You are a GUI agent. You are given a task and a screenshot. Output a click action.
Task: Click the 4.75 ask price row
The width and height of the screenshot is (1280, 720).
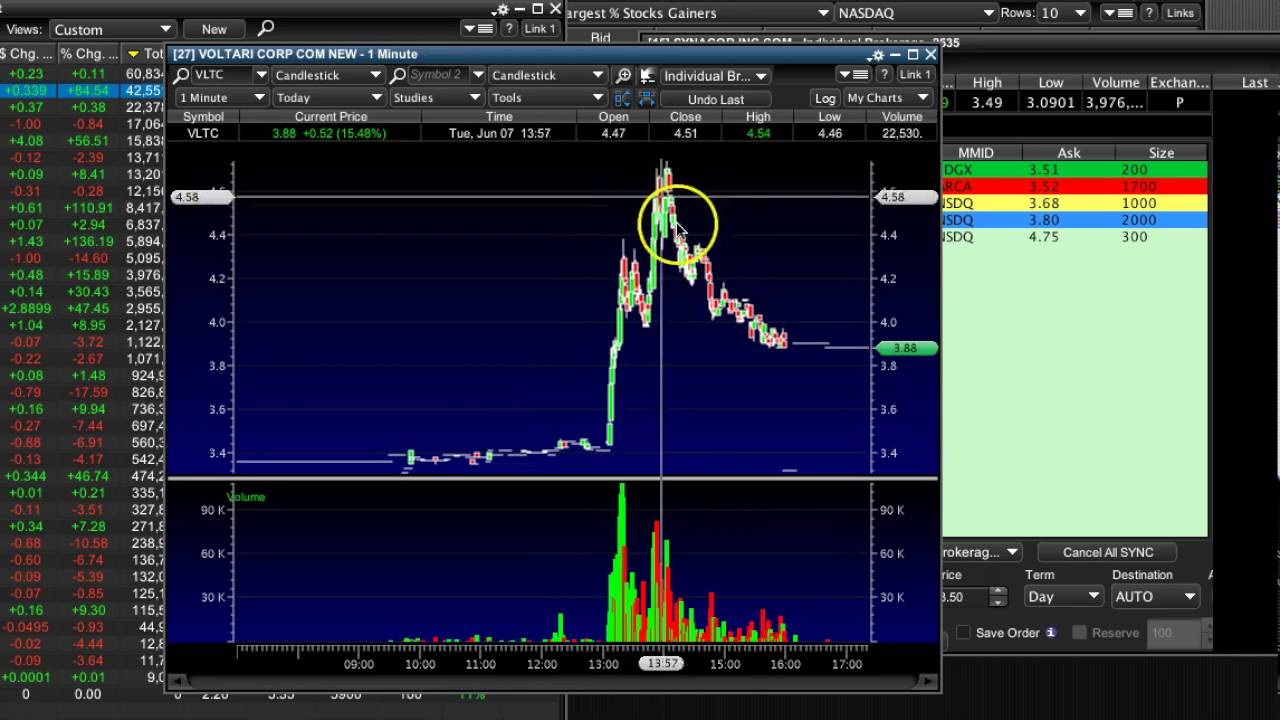point(1075,237)
